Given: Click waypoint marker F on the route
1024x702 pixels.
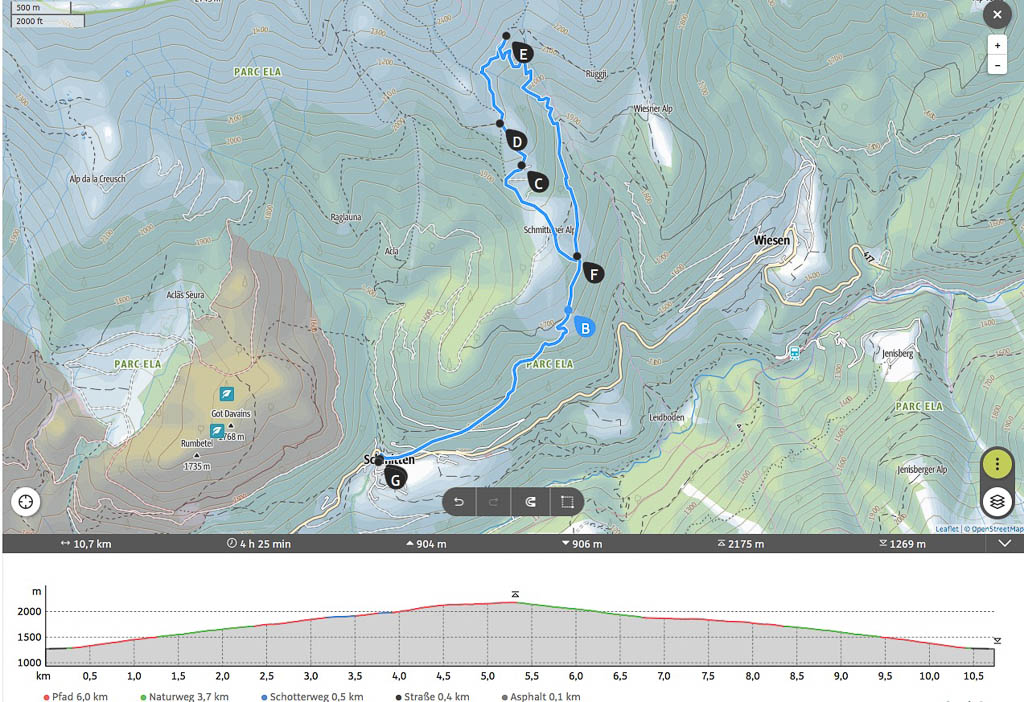Looking at the screenshot, I should (593, 273).
